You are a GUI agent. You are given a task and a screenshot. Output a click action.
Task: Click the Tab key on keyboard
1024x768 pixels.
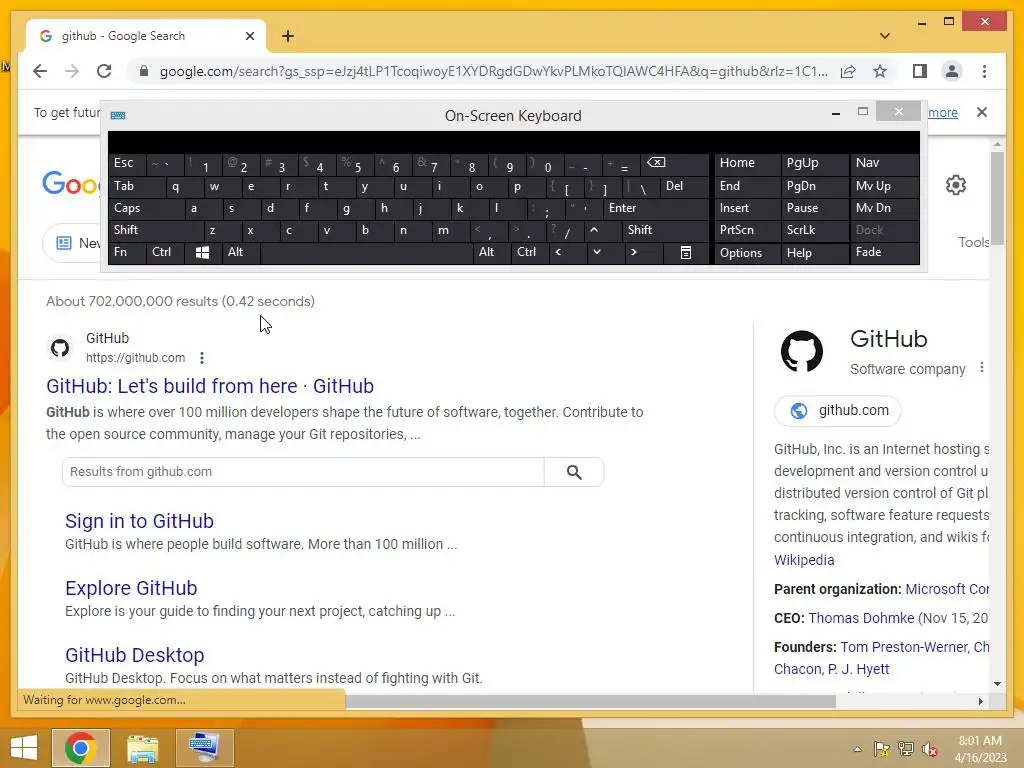(x=136, y=186)
